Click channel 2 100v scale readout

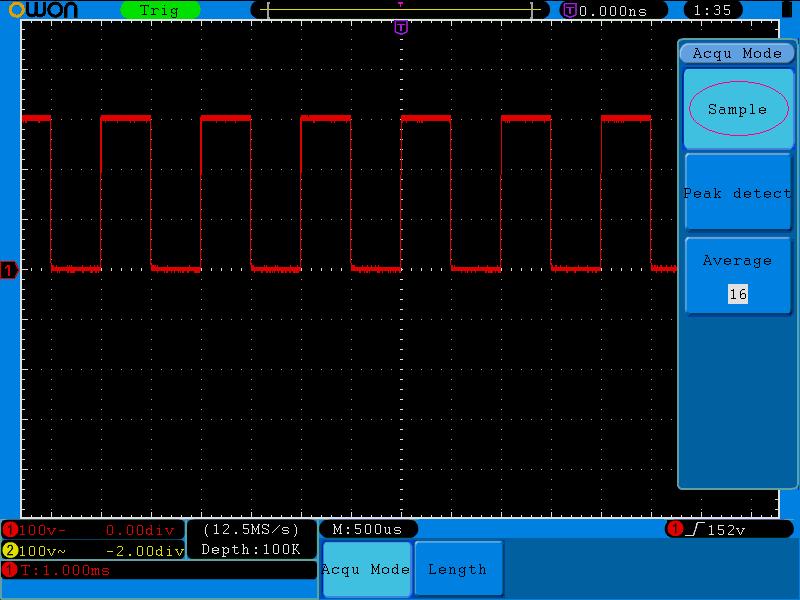click(x=42, y=551)
